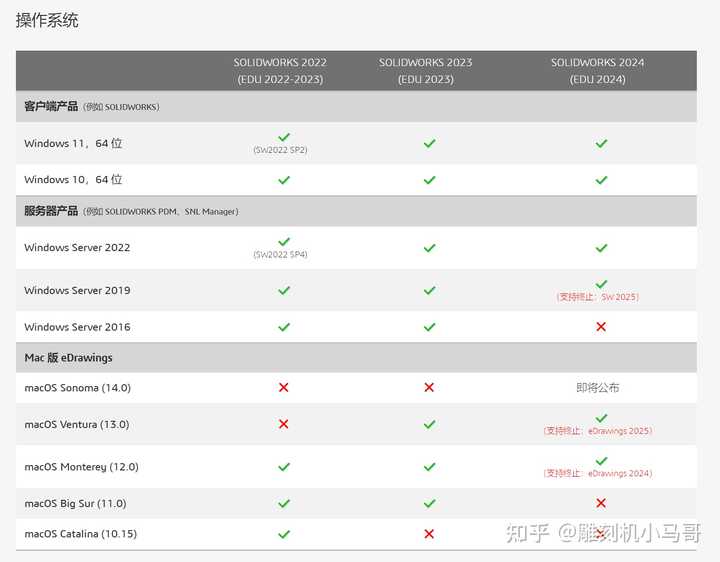The image size is (720, 562).
Task: Click Windows Server 2019 checkmark under 2022
Action: (284, 290)
